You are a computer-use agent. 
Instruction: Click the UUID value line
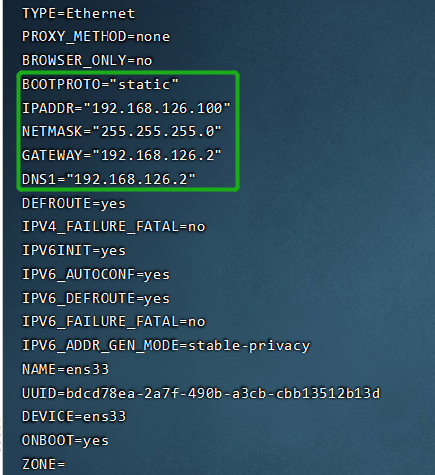tap(201, 393)
